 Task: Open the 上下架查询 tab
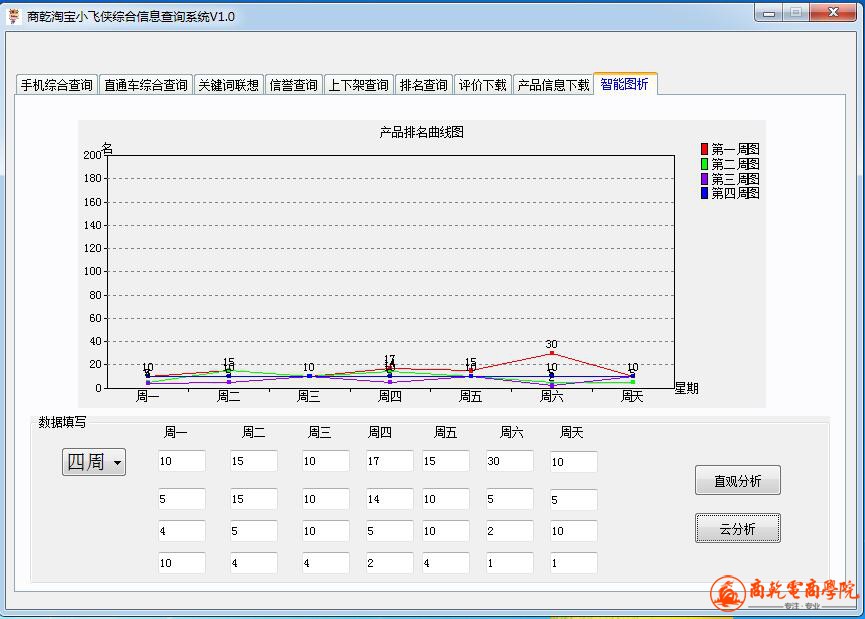coord(358,85)
